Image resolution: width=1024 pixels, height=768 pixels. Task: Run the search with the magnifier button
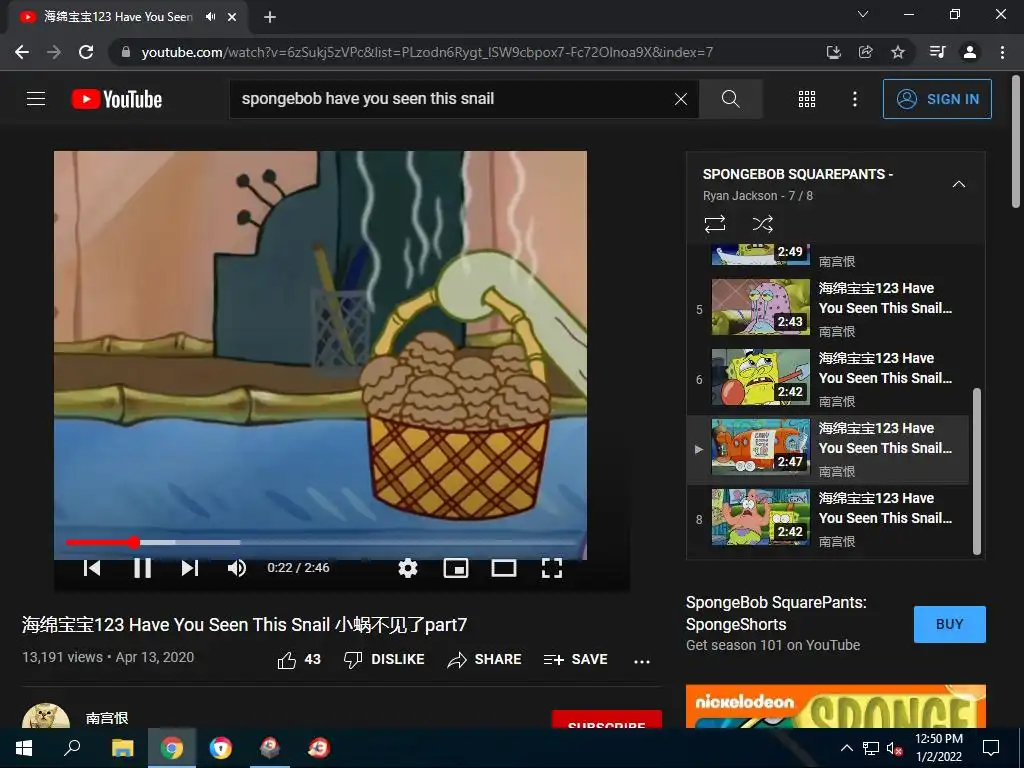(730, 99)
